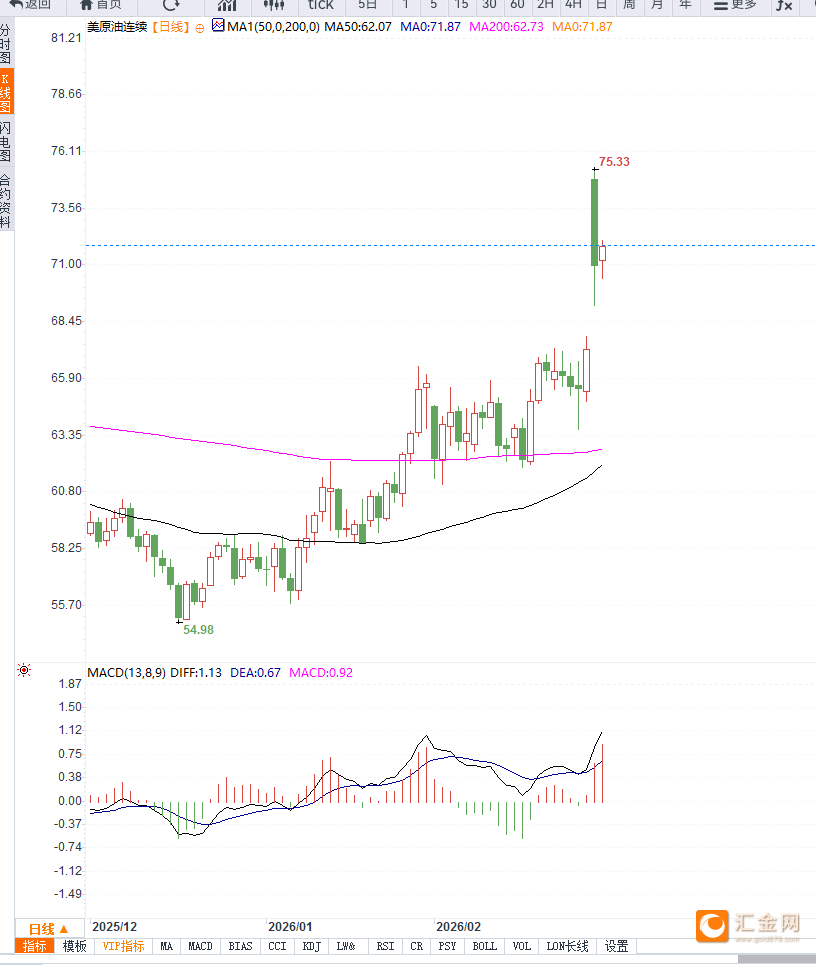Click the 2026/02 date axis label
This screenshot has height=965, width=816.
pos(458,927)
